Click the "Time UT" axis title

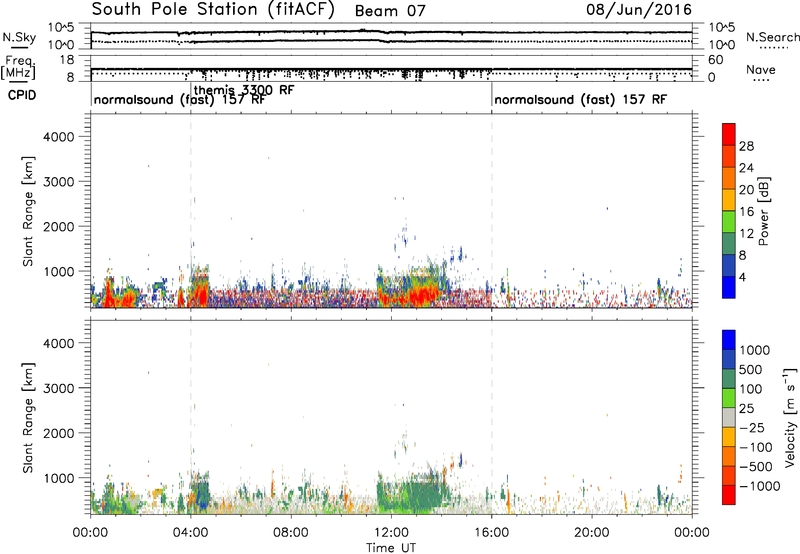[x=391, y=547]
